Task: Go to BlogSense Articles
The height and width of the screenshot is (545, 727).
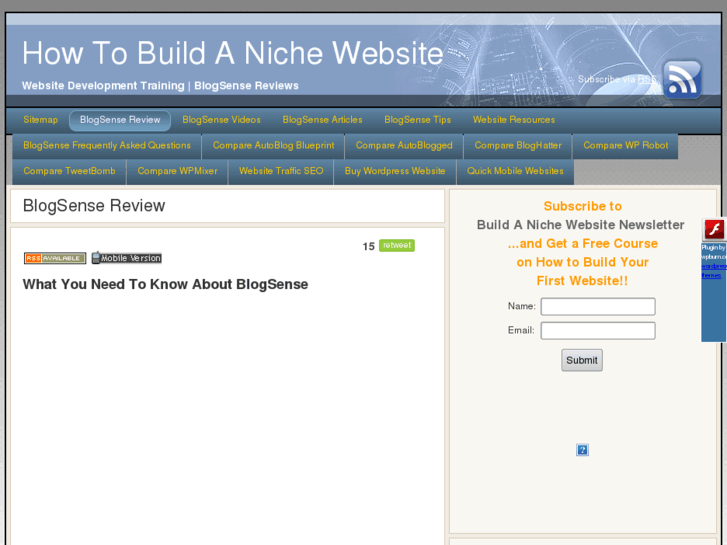Action: (x=322, y=120)
